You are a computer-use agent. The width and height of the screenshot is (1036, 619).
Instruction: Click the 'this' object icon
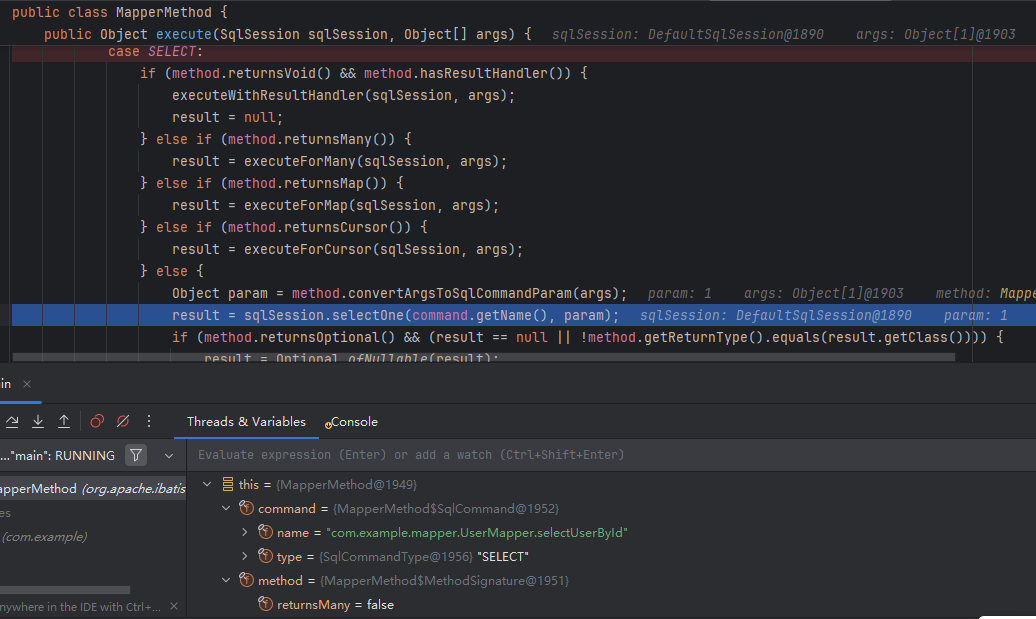pos(228,484)
